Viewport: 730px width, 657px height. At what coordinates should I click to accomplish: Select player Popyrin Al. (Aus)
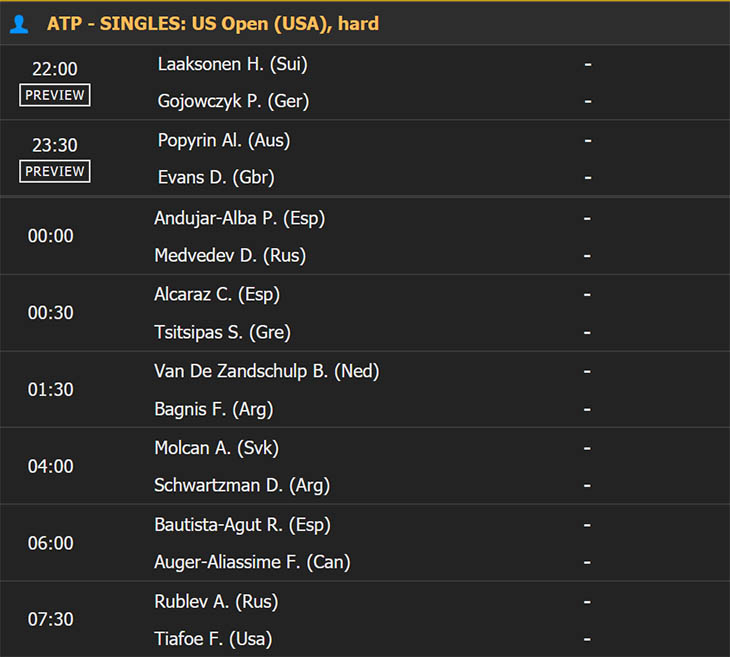pyautogui.click(x=224, y=140)
